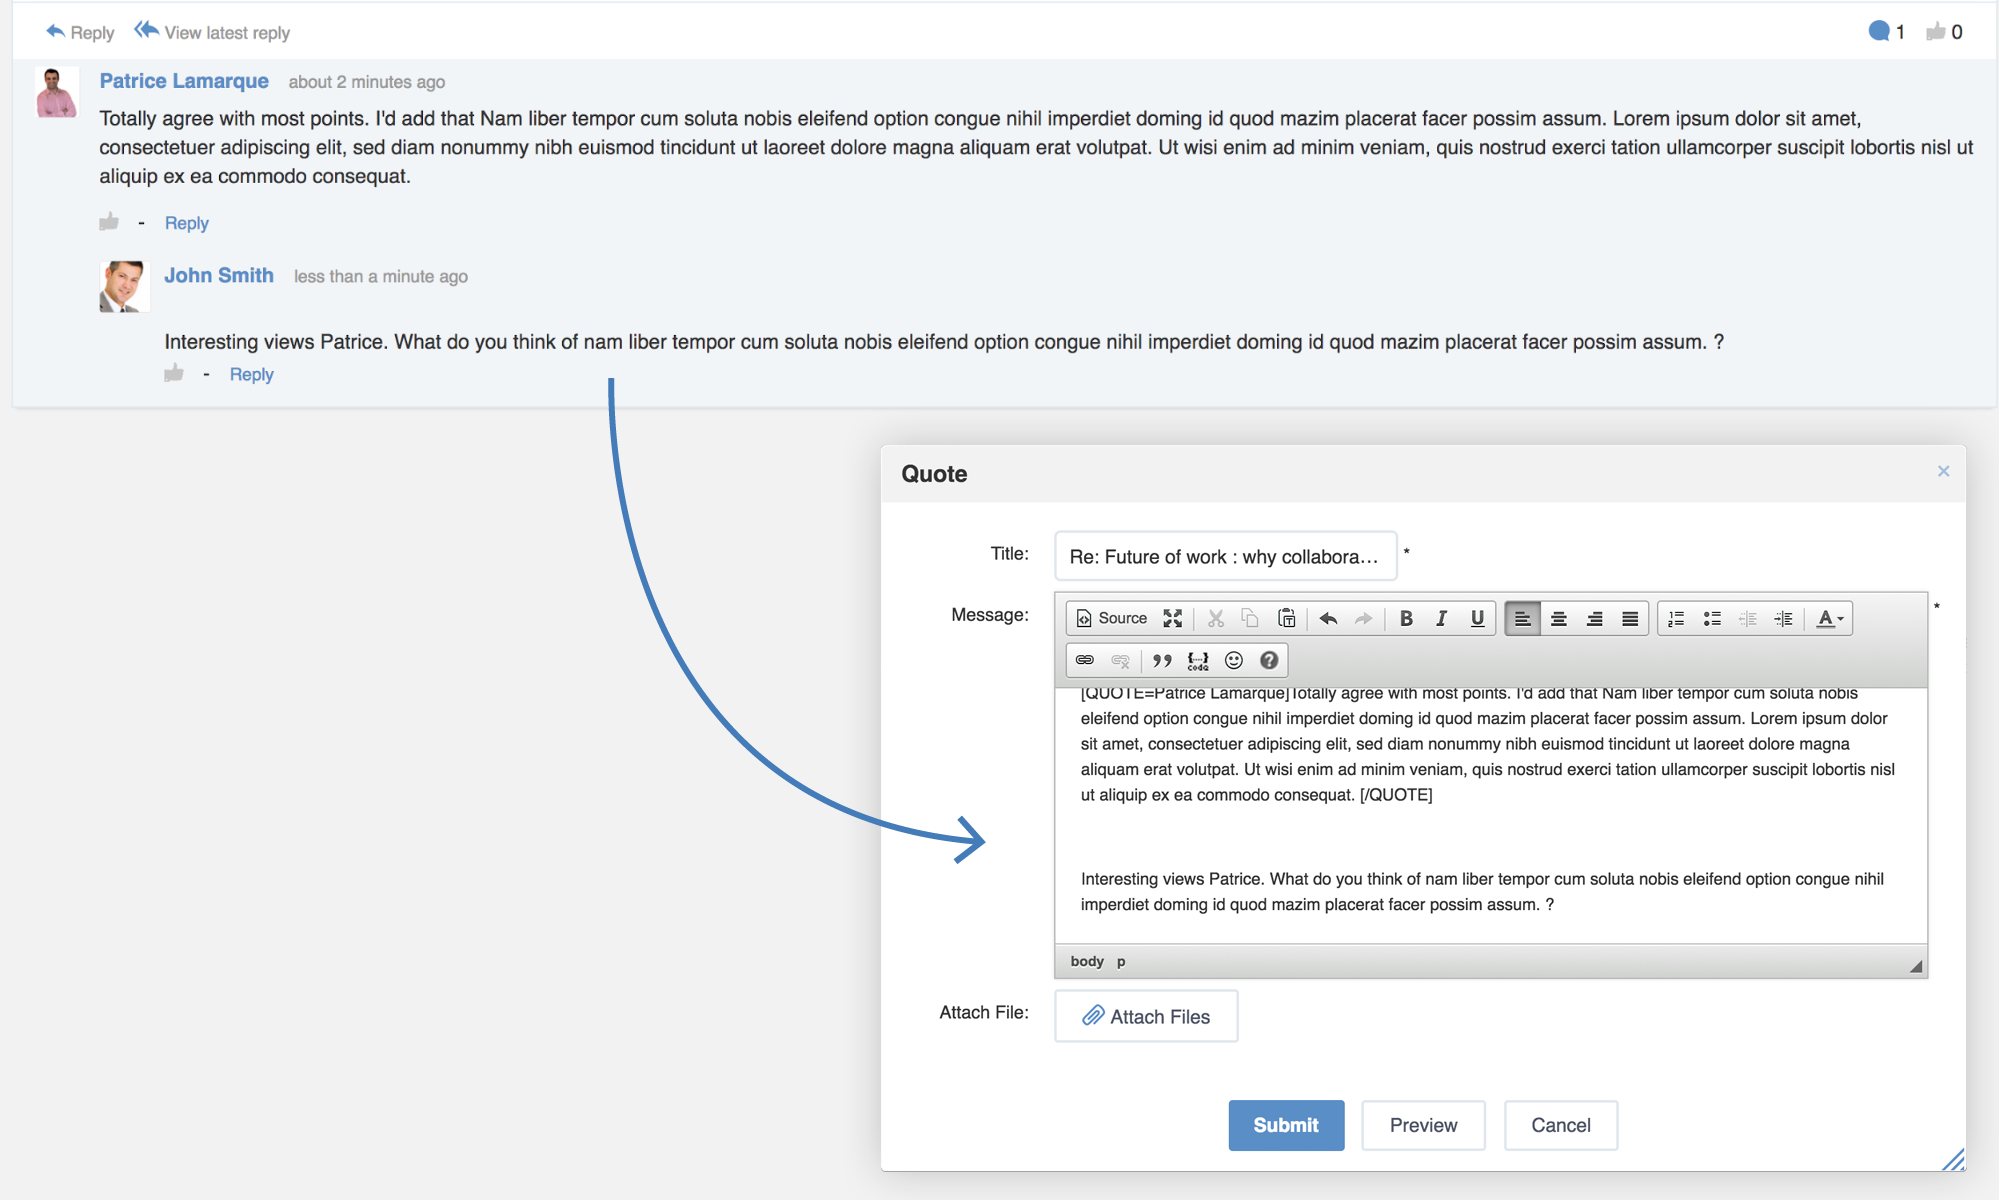1999x1200 pixels.
Task: Click the redo action icon
Action: coord(1364,617)
